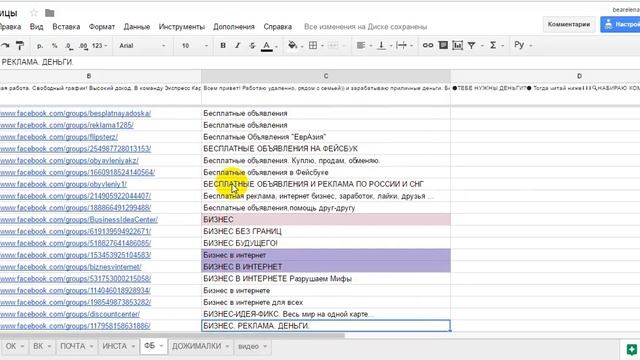Click the fill color bucket icon

pos(292,45)
